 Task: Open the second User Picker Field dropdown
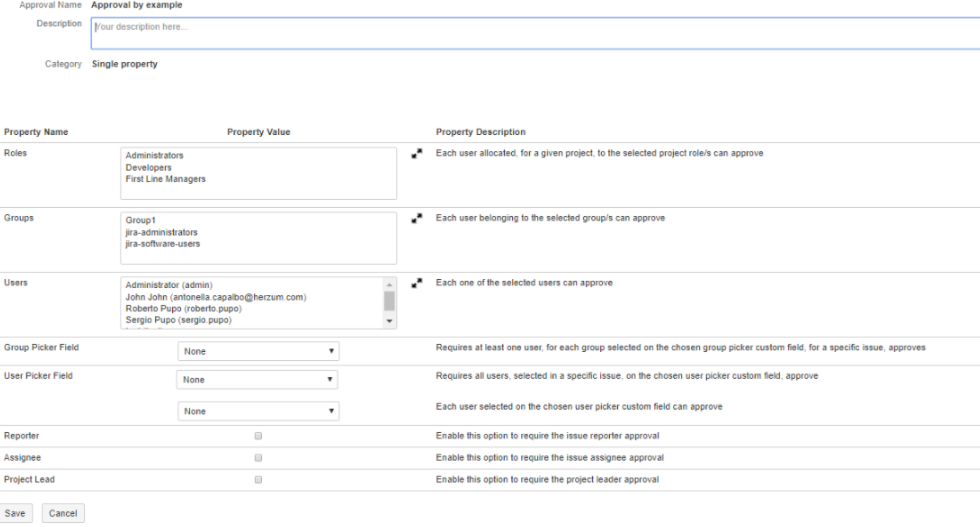pyautogui.click(x=258, y=411)
